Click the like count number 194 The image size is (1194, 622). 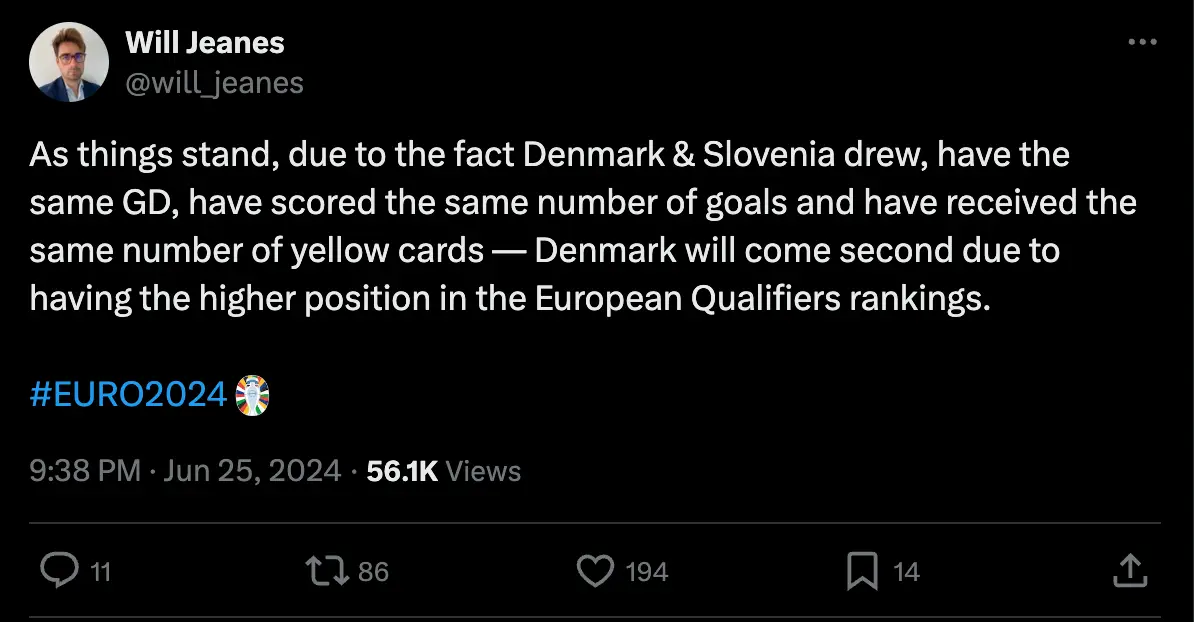[646, 572]
